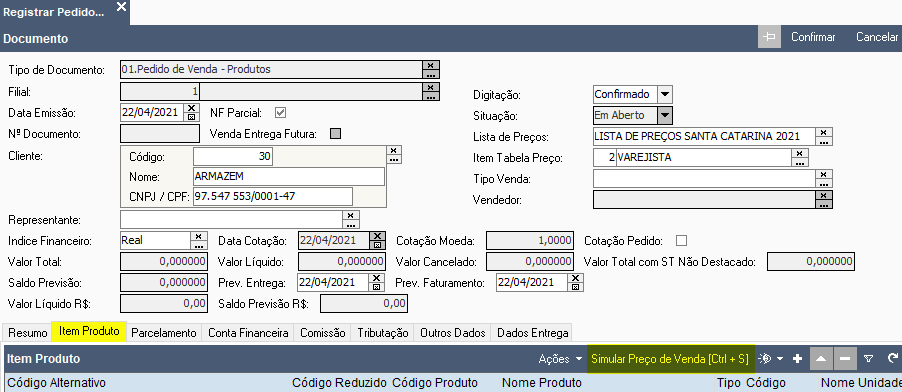Clear the Lista de Preços field (x)
This screenshot has height=392, width=902.
click(x=824, y=132)
